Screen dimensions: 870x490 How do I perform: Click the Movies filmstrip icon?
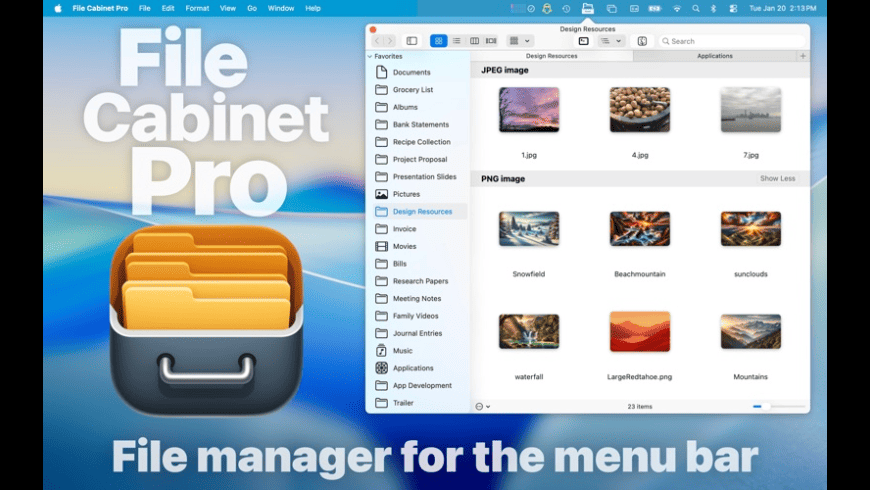[x=381, y=246]
